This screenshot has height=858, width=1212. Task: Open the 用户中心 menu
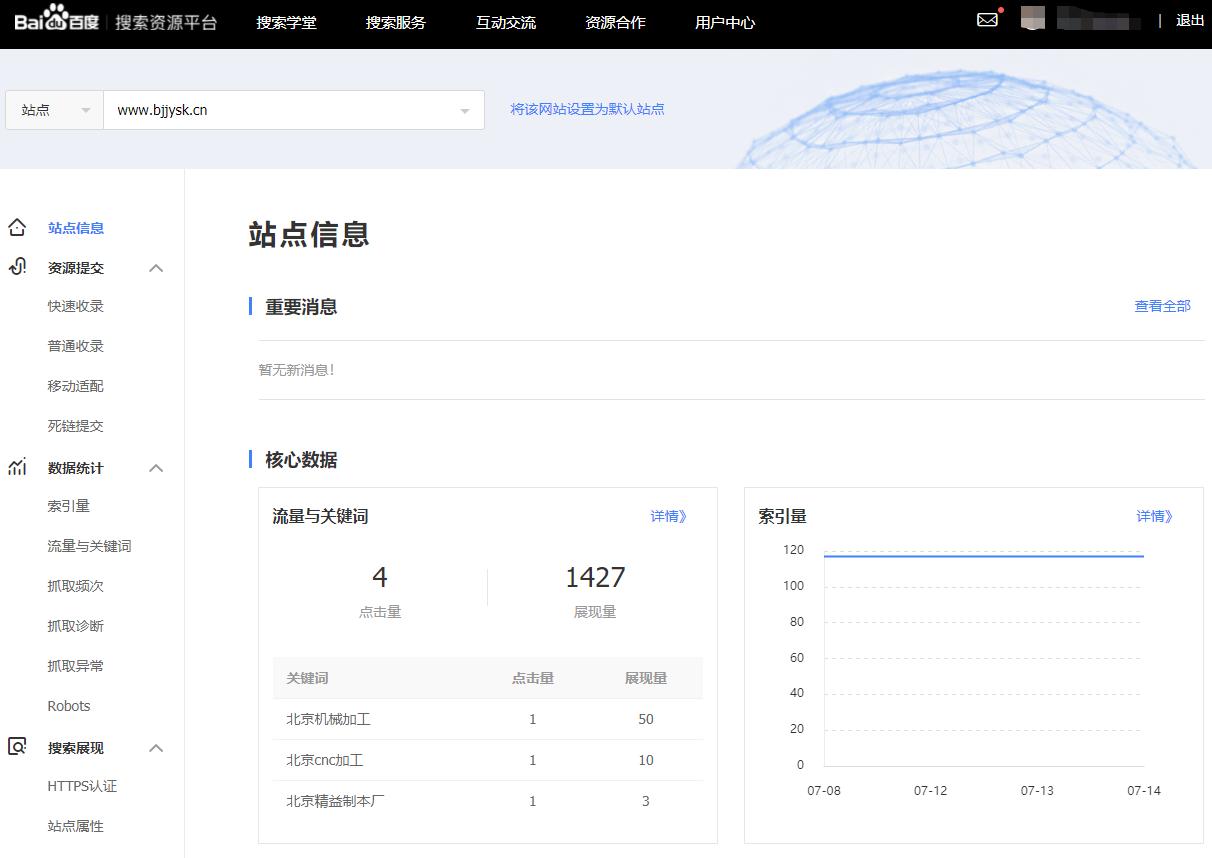724,22
